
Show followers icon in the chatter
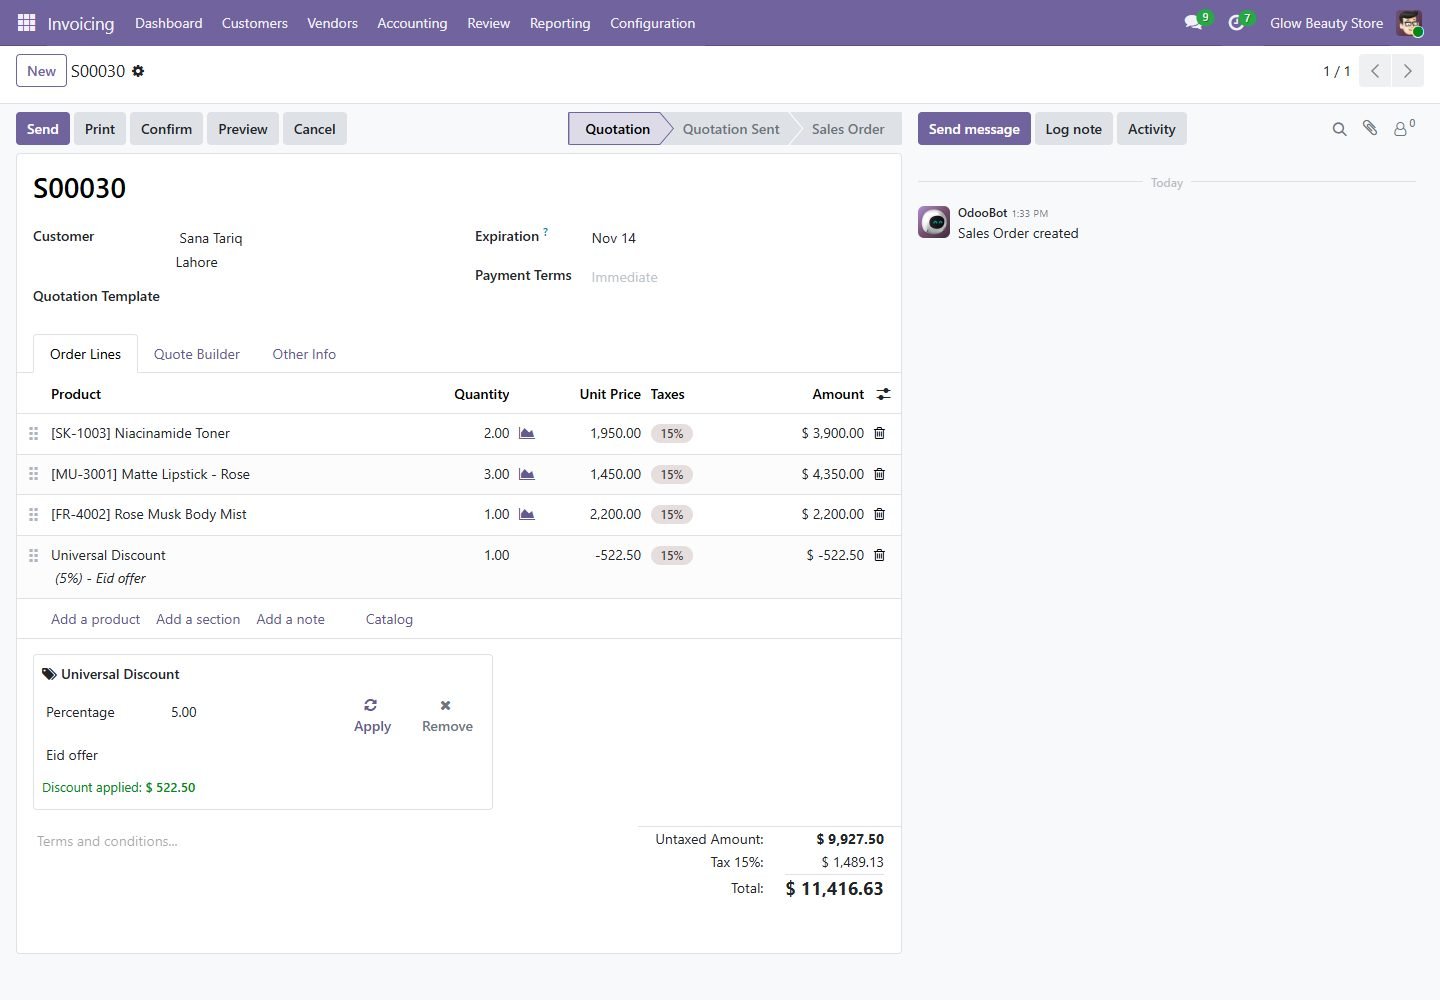[x=1404, y=128]
